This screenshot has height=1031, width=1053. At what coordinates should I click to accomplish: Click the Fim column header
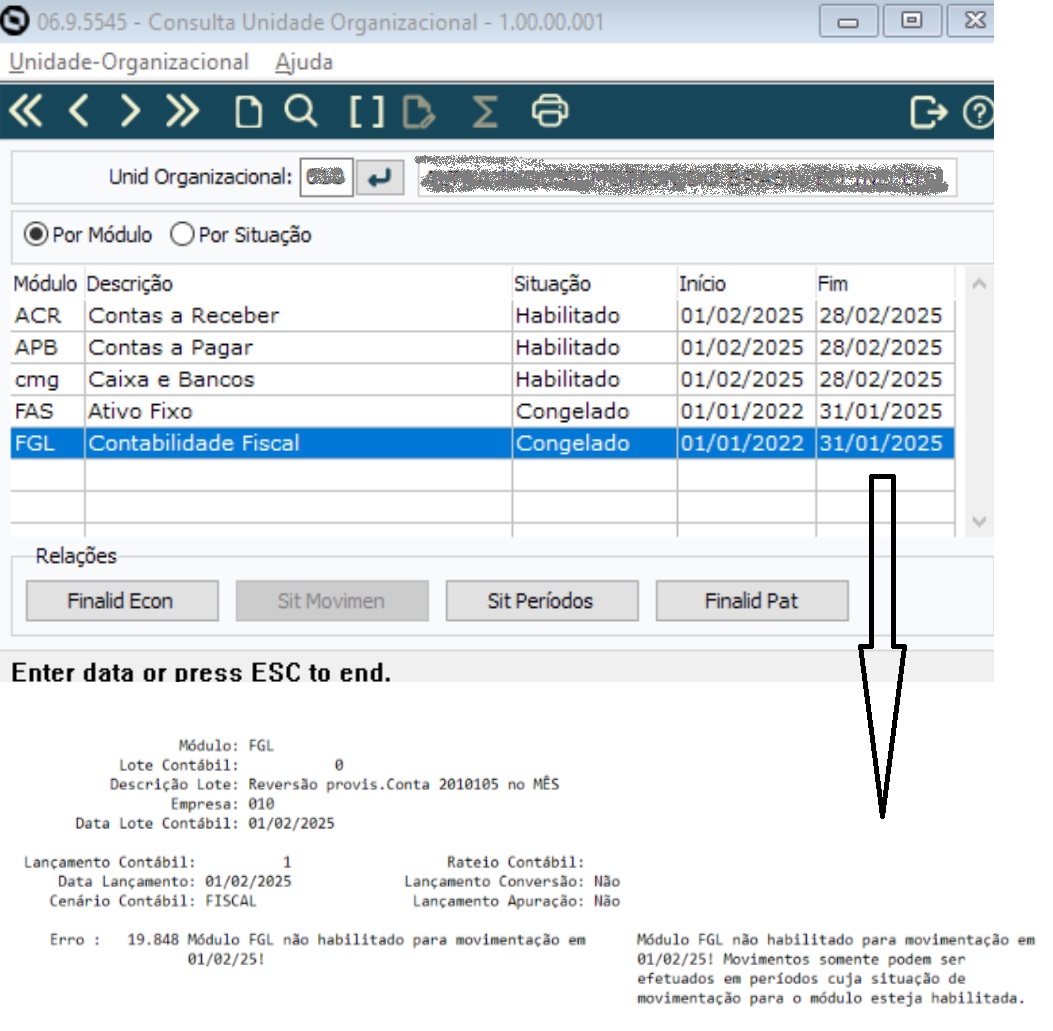(833, 284)
